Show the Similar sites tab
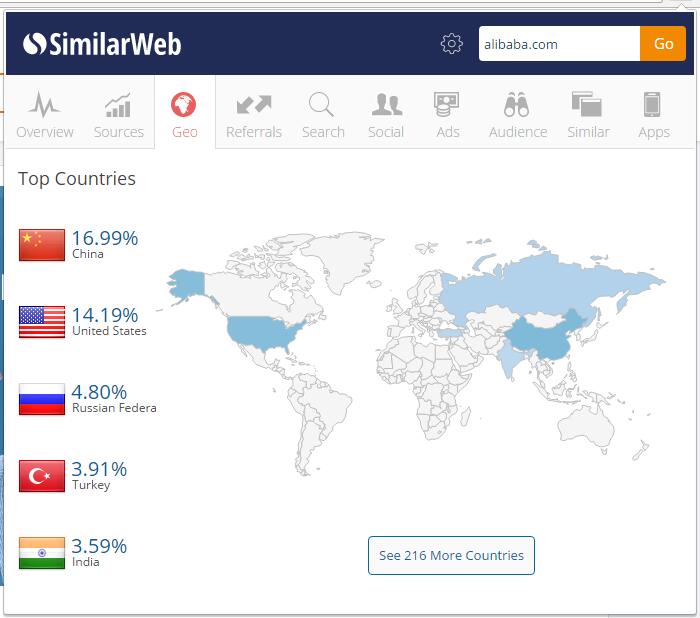 tap(588, 114)
